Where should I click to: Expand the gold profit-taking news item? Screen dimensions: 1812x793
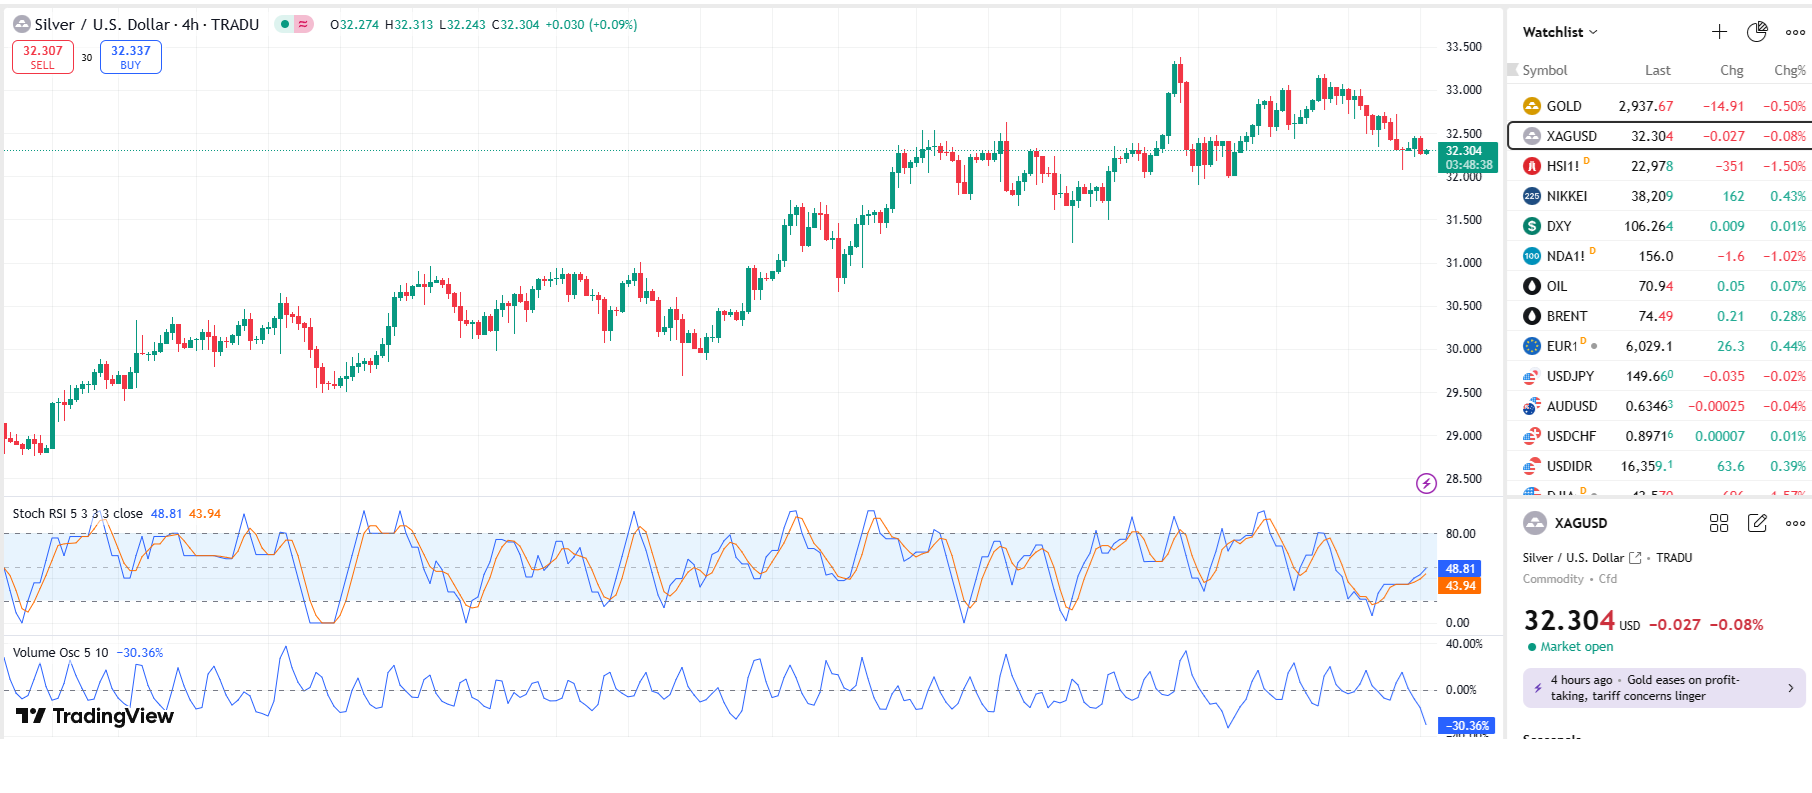[1664, 688]
